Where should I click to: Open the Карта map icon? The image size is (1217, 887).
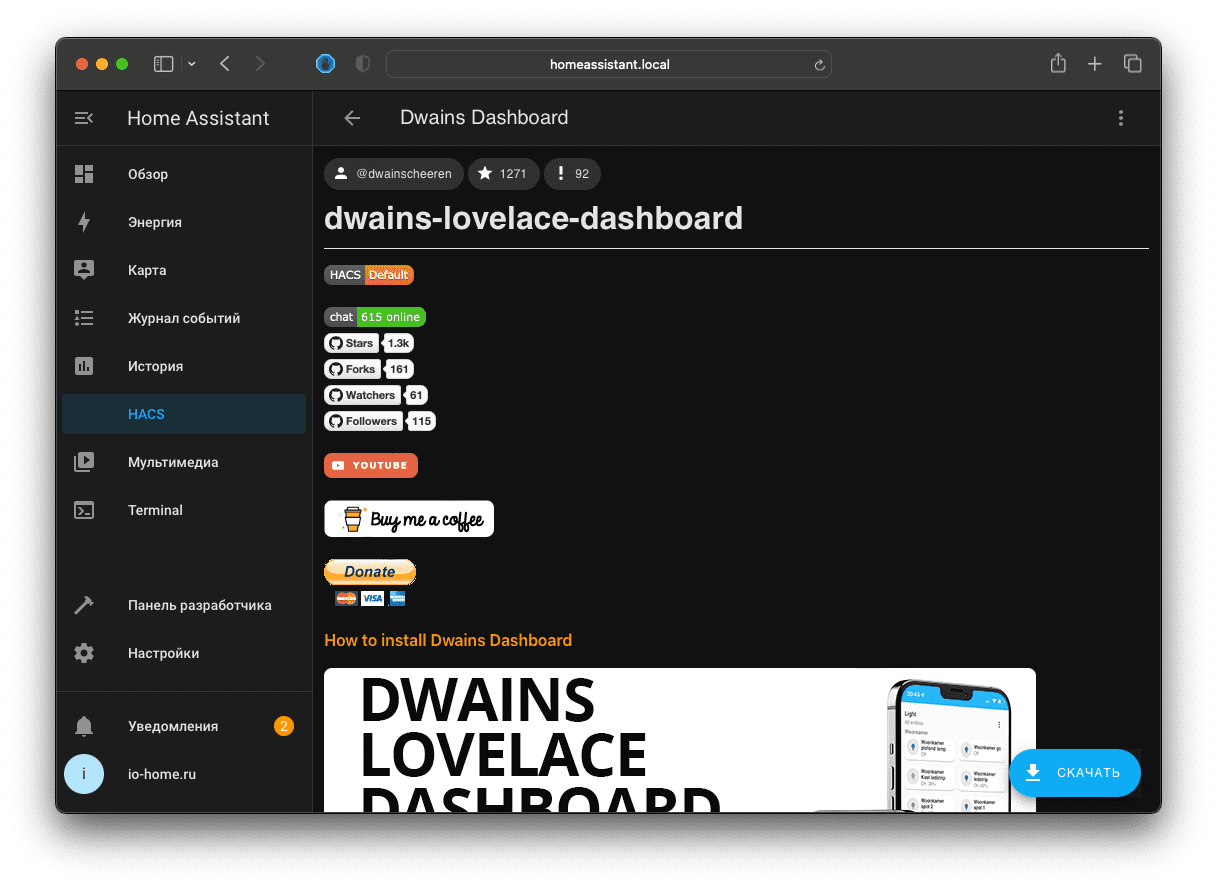click(84, 270)
